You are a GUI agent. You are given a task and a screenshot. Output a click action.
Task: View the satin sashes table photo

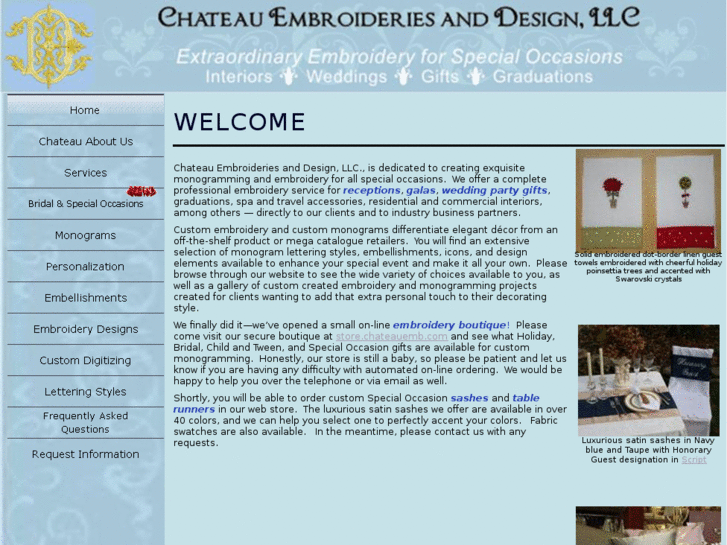pyautogui.click(x=648, y=380)
